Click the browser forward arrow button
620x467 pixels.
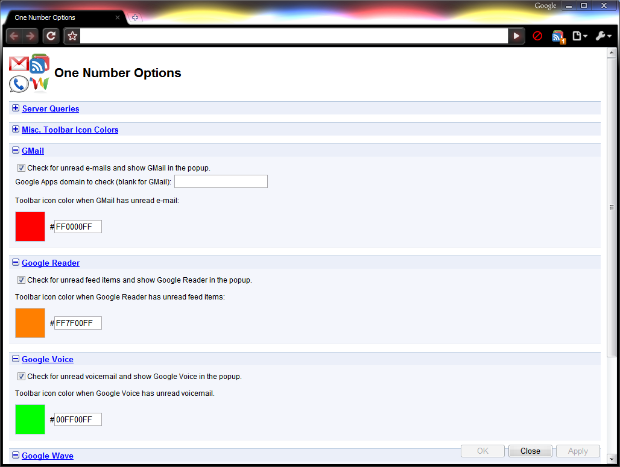[32, 36]
